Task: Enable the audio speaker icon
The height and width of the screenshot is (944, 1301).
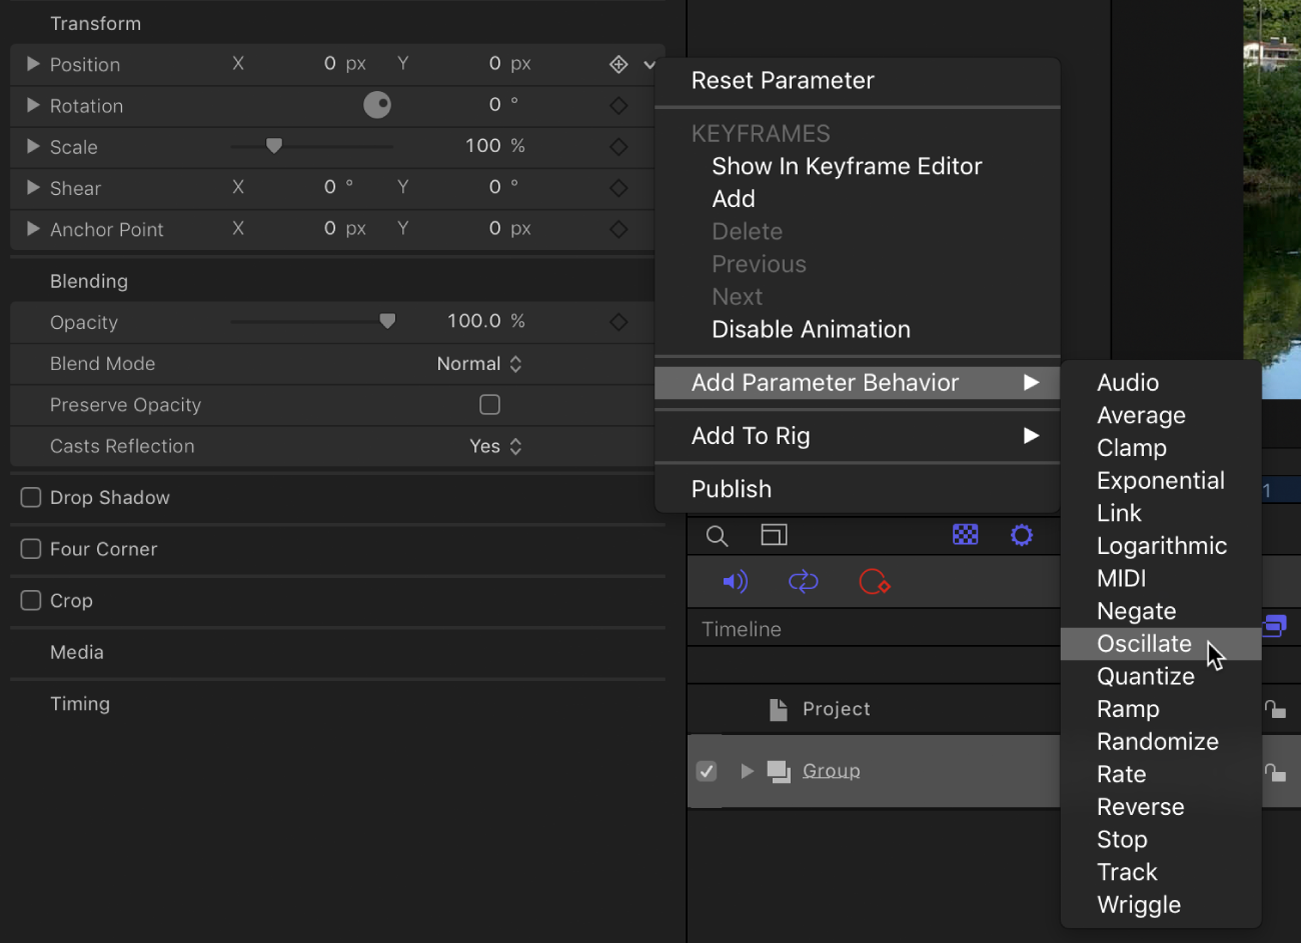Action: coord(736,581)
